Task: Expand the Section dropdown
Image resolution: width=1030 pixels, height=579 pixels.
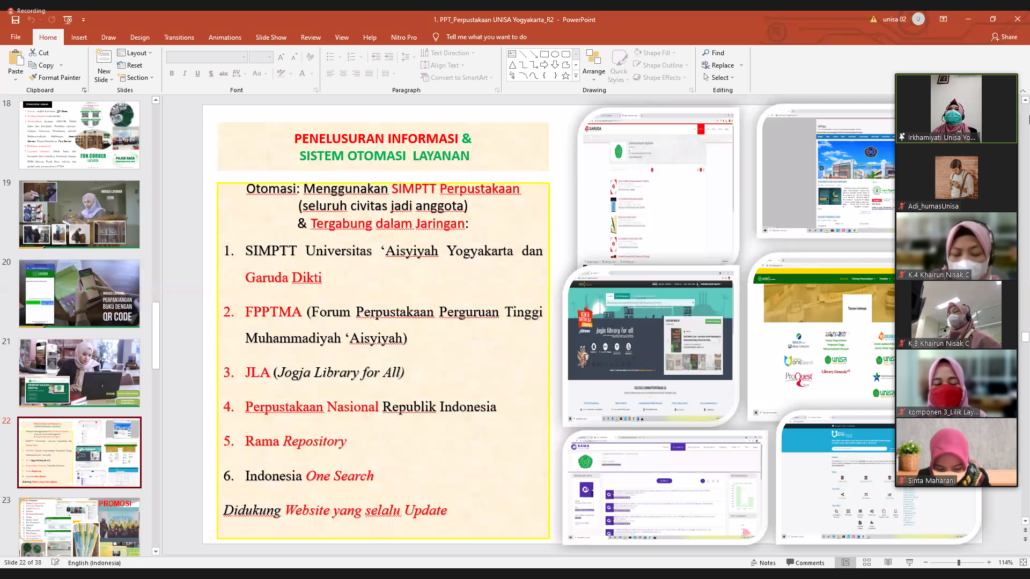Action: coord(135,78)
